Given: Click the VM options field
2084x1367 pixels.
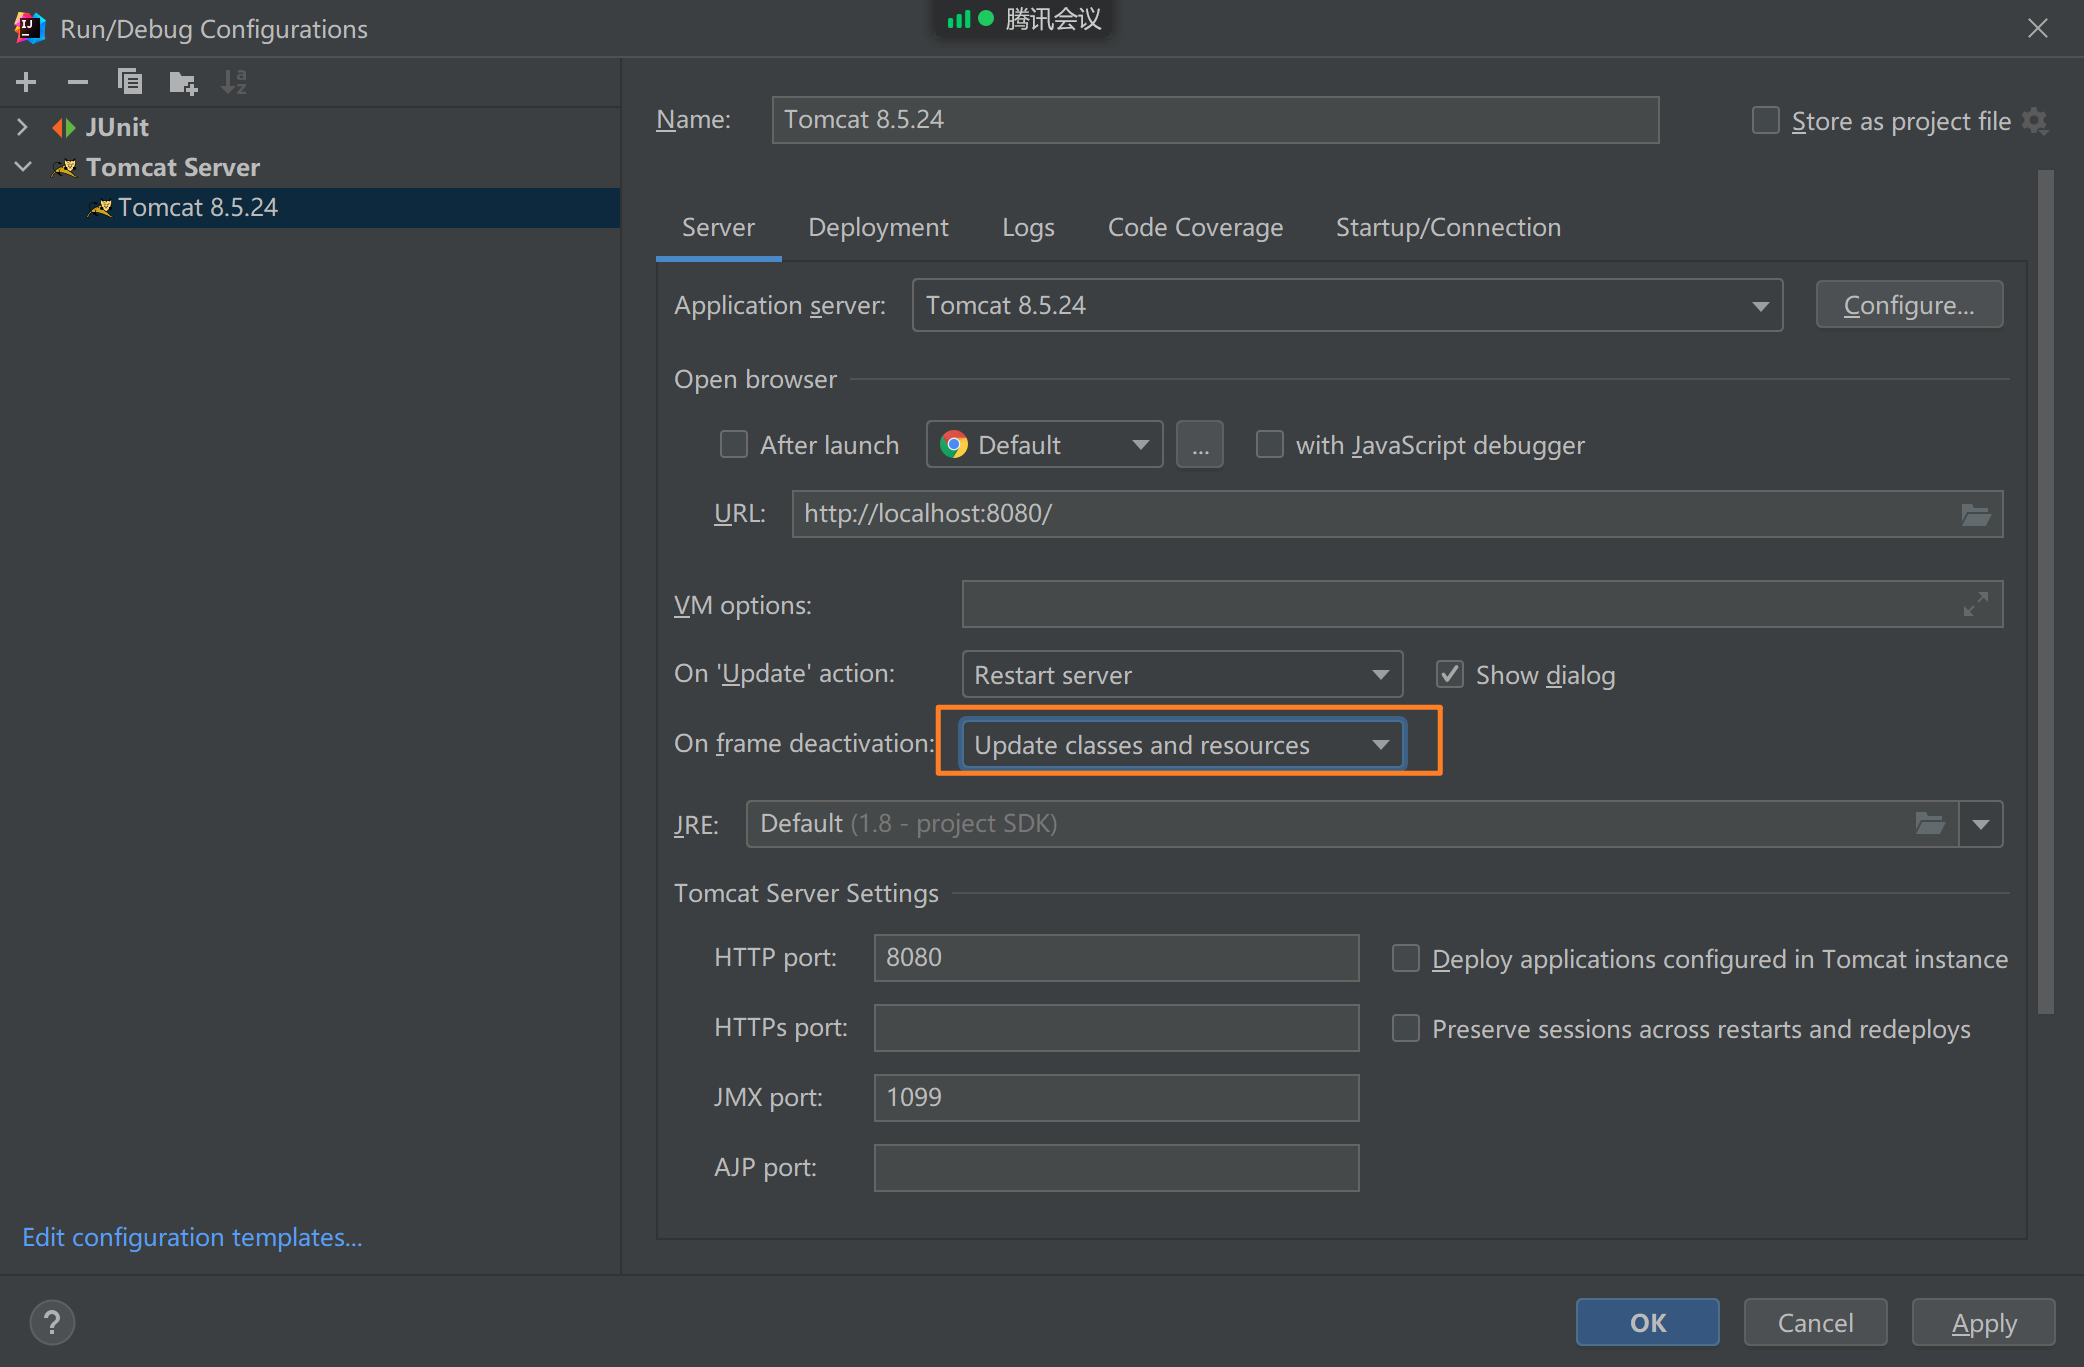Looking at the screenshot, I should pyautogui.click(x=1482, y=604).
